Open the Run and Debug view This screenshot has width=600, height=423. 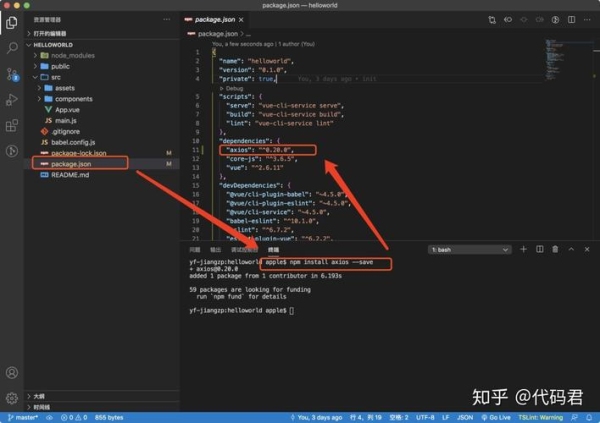point(12,100)
